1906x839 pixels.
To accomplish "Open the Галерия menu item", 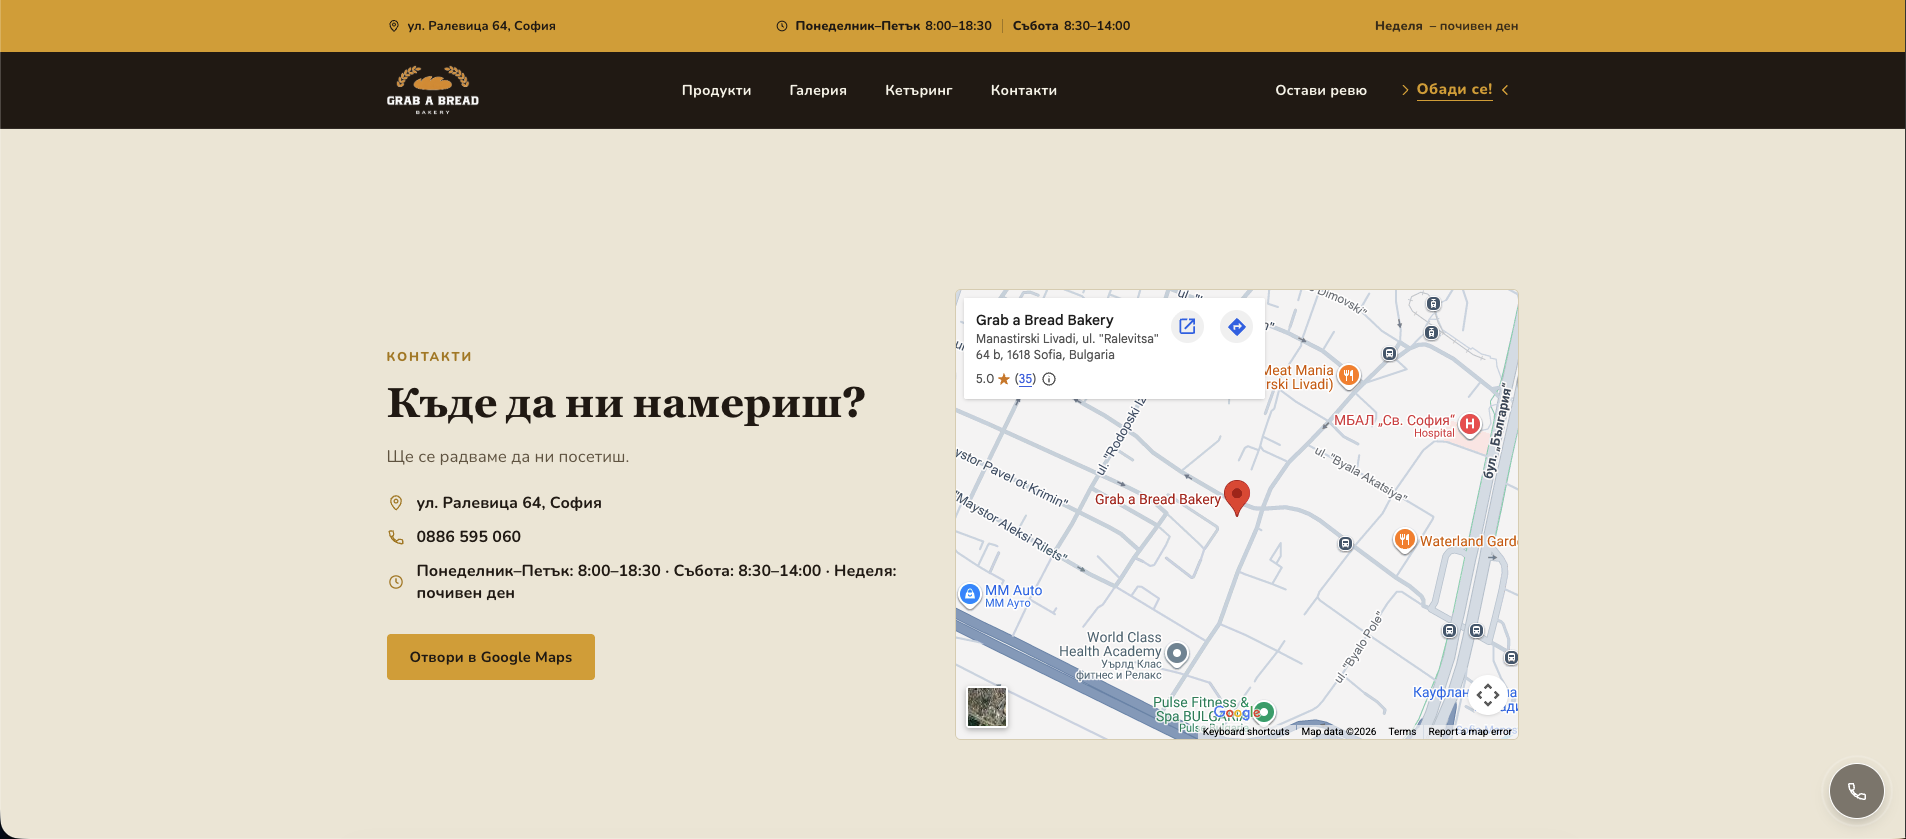I will (x=818, y=90).
